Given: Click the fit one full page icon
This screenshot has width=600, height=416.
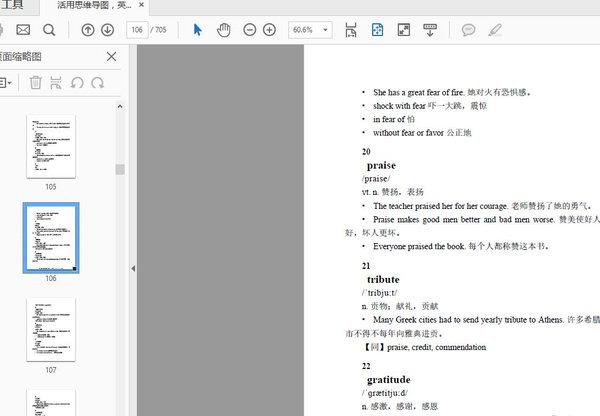Looking at the screenshot, I should pos(377,30).
